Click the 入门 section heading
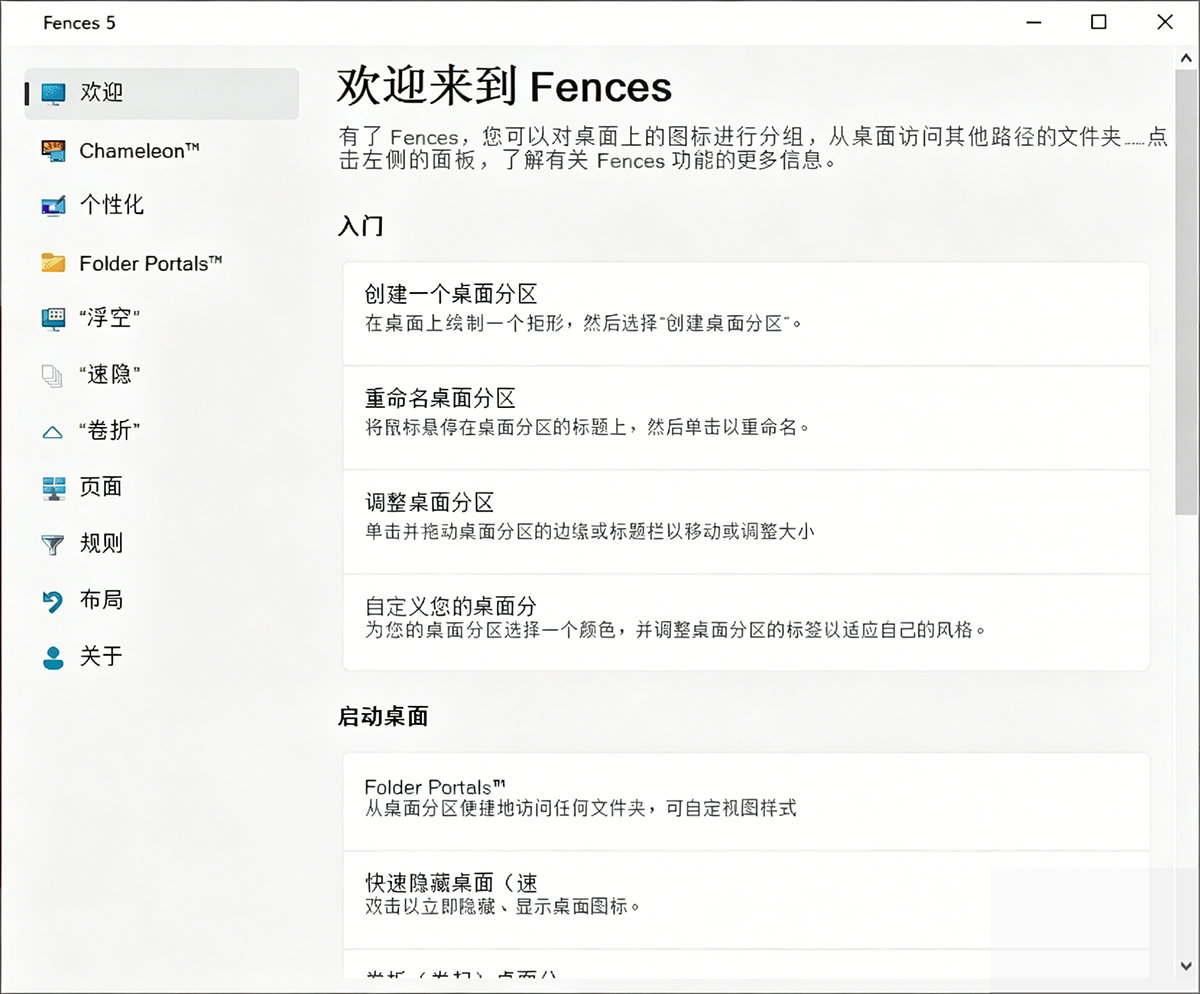This screenshot has width=1200, height=994. [x=361, y=226]
